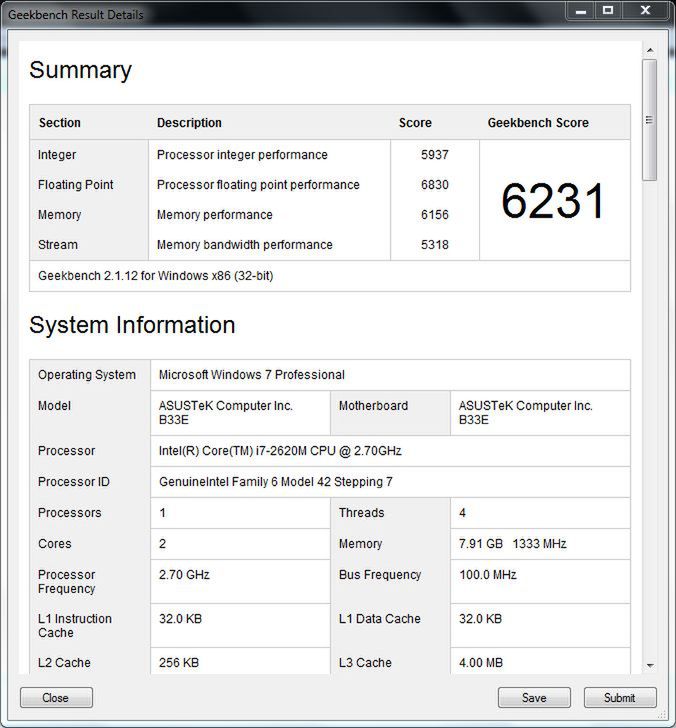Click the Motherboard label
This screenshot has width=676, height=728.
[373, 406]
